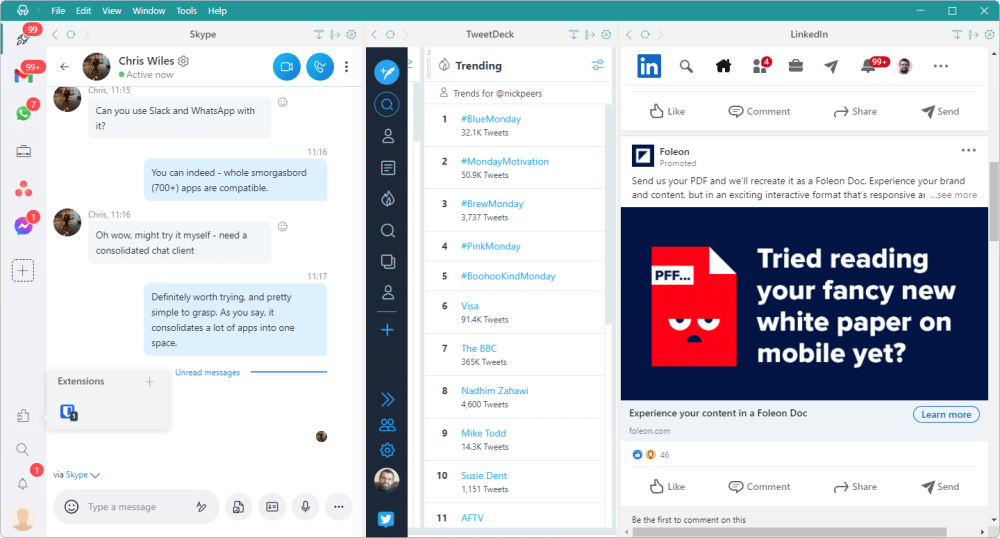Click the TweetDeck compose tweet icon
Screen dimensions: 1000x538
(387, 71)
